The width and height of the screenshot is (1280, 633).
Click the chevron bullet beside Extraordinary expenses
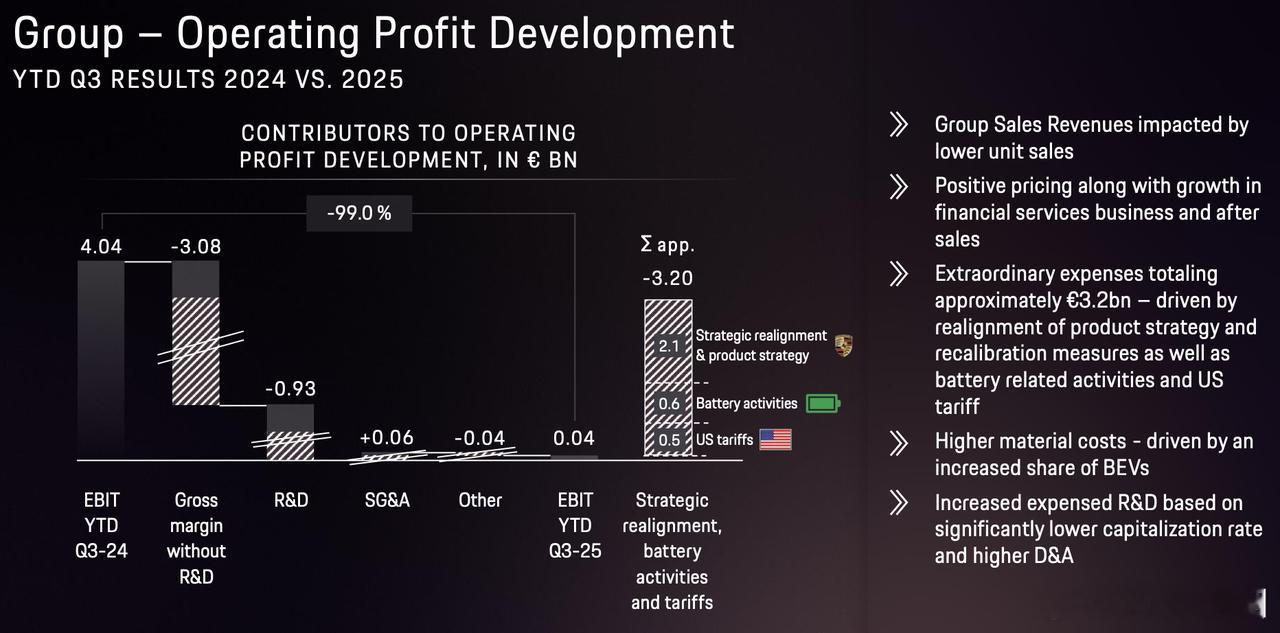(x=899, y=274)
